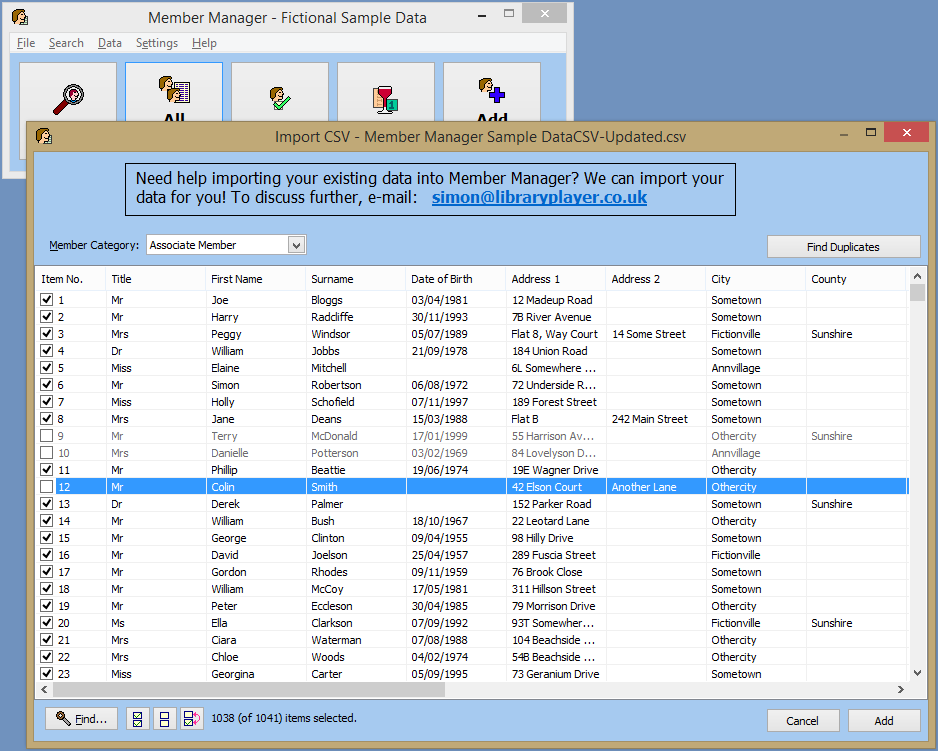Uncheck the checkbox for row 17 Gordon Rhodes

click(x=46, y=571)
